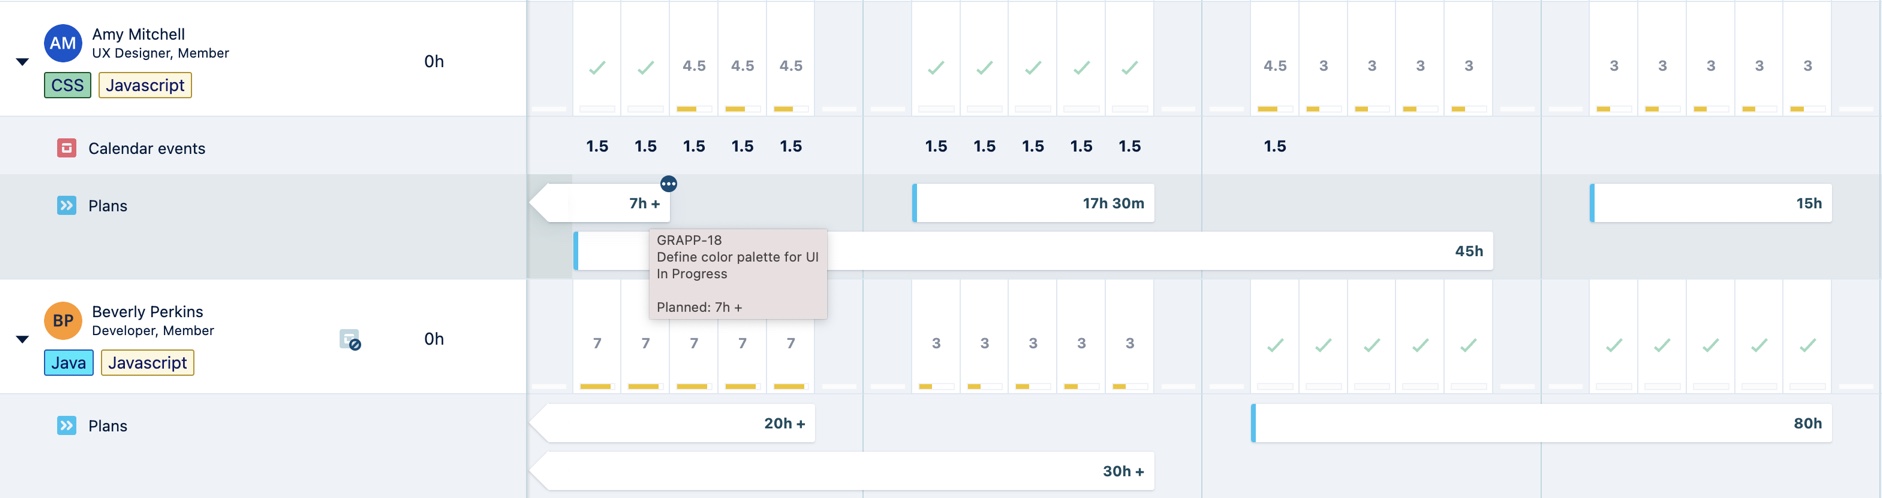This screenshot has height=498, width=1882.
Task: Click Beverly Perkins' Plans icon
Action: pos(67,425)
